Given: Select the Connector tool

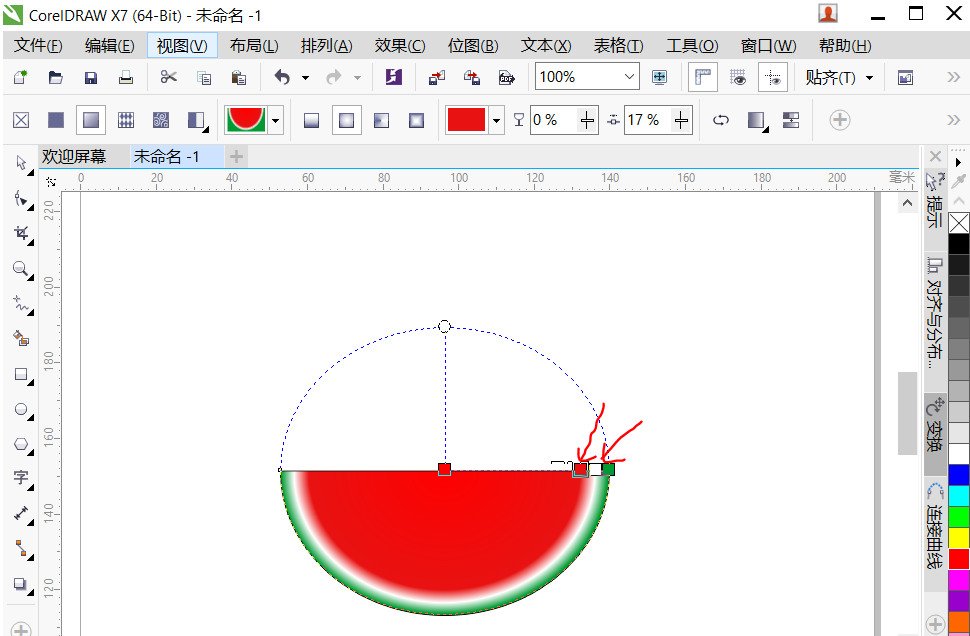Looking at the screenshot, I should pyautogui.click(x=21, y=548).
